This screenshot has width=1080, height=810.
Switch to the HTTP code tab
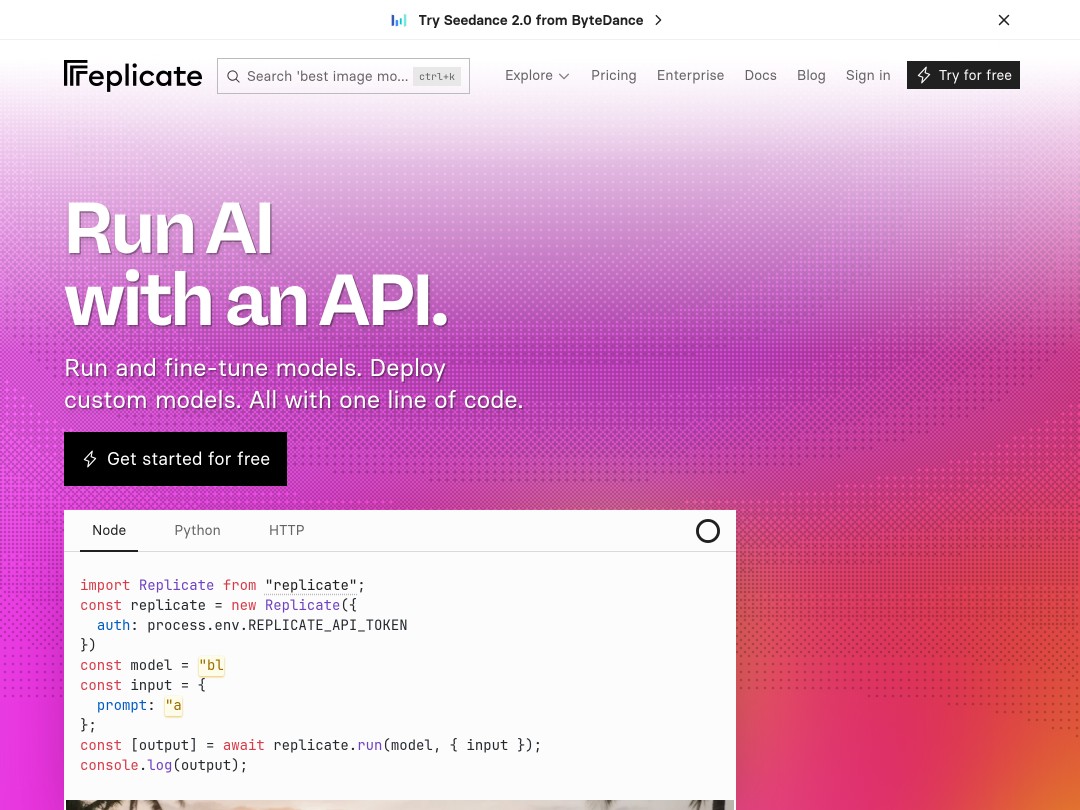pyautogui.click(x=287, y=530)
